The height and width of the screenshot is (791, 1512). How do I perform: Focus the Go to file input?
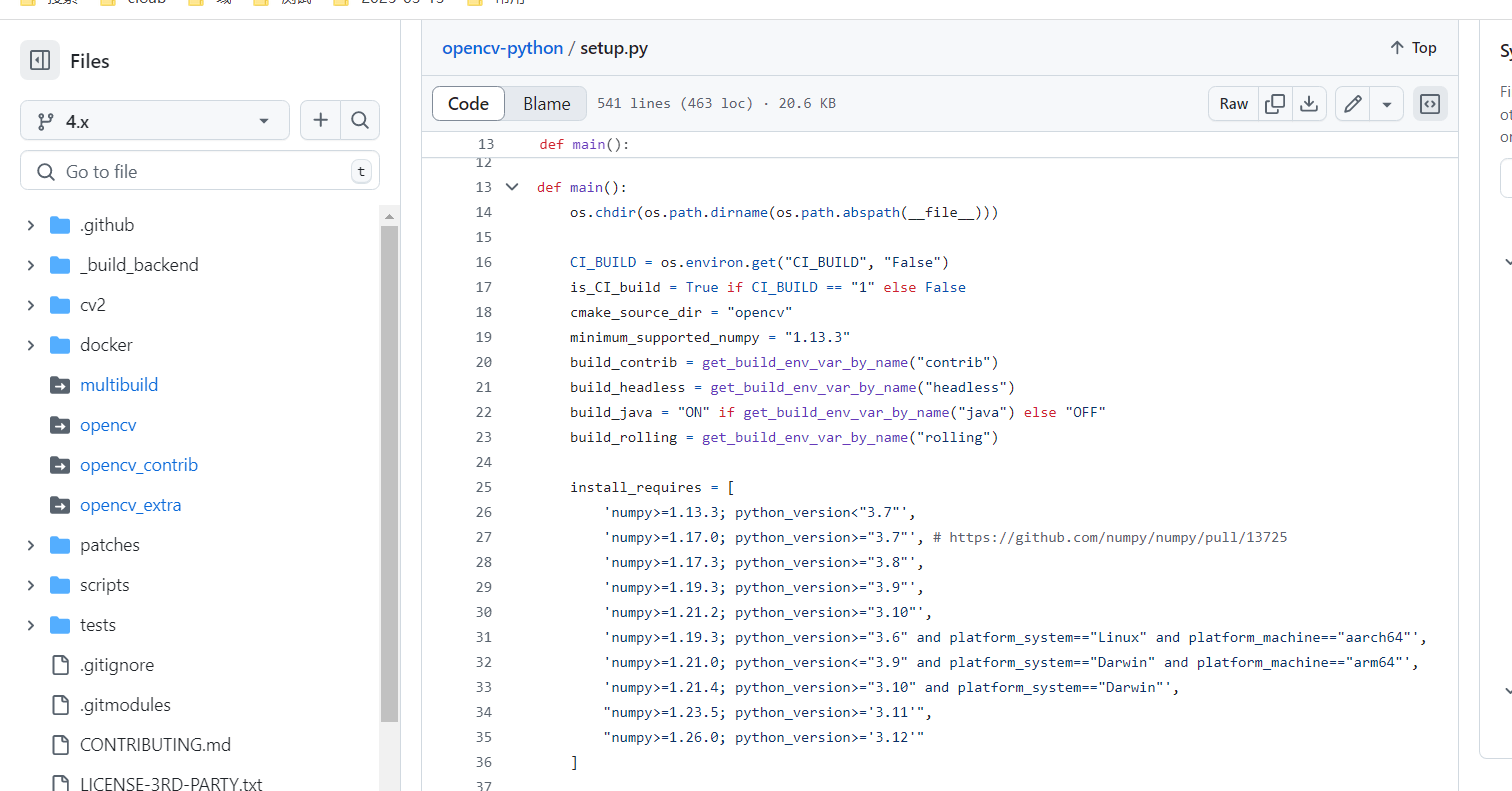(200, 171)
